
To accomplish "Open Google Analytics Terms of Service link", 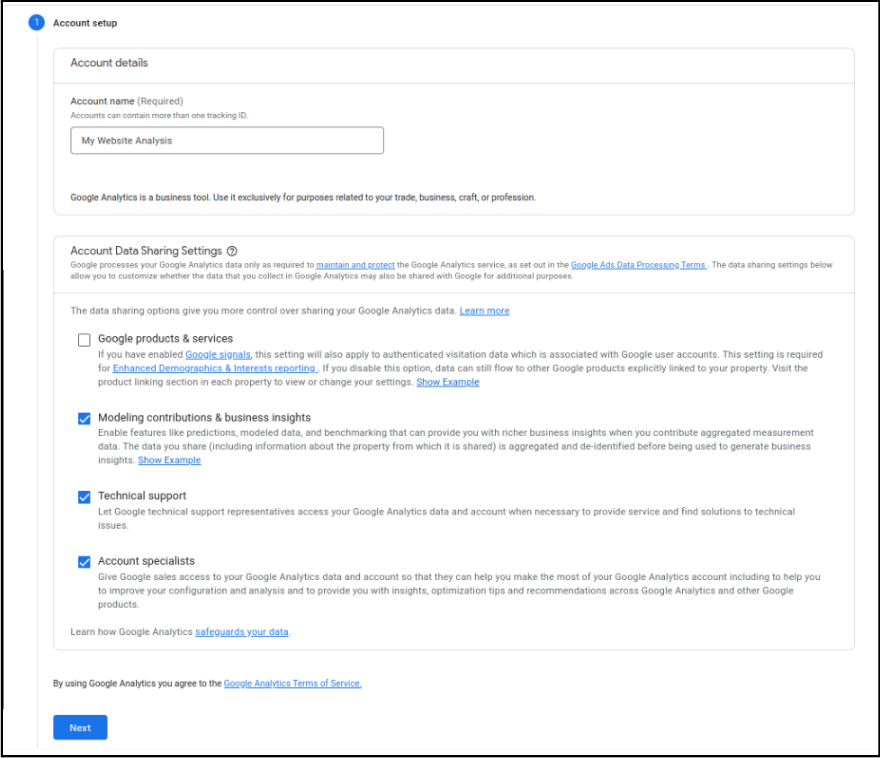I will (292, 684).
